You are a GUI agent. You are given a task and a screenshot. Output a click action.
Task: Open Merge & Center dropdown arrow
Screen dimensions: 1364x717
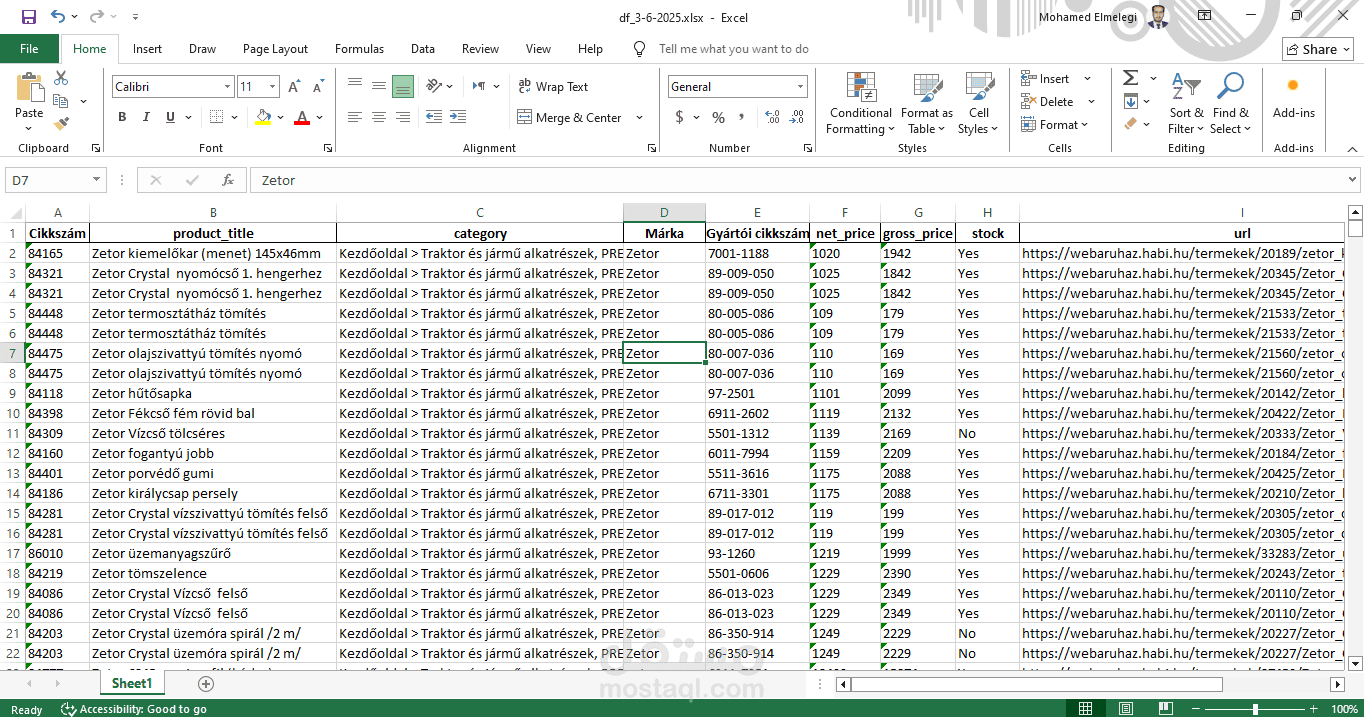pos(641,117)
